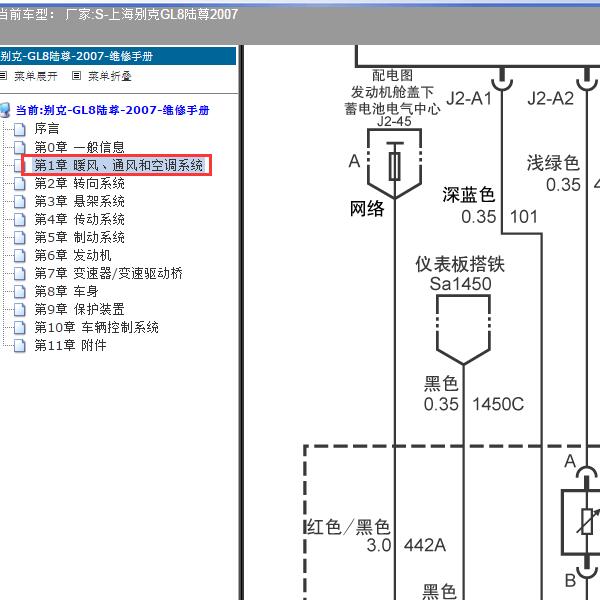The width and height of the screenshot is (600, 600).
Task: Open 第1章 暖风、通风和空调系统
Action: pos(119,165)
